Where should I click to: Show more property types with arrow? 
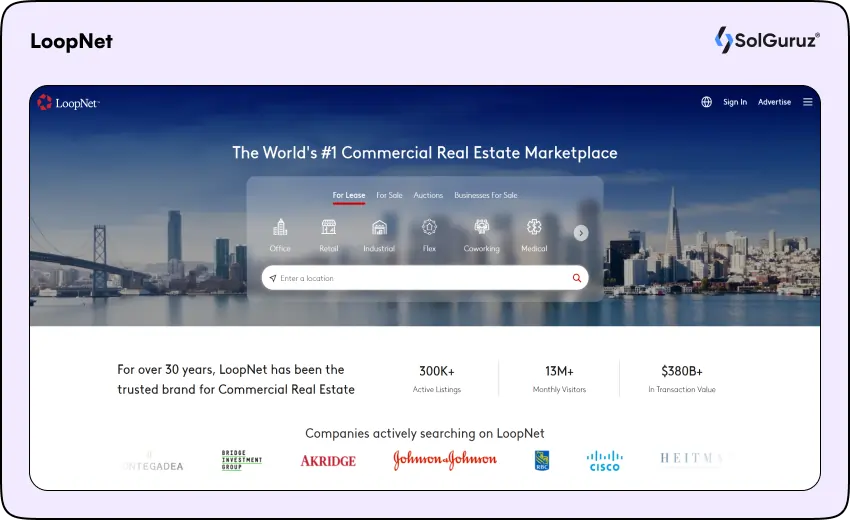(581, 233)
